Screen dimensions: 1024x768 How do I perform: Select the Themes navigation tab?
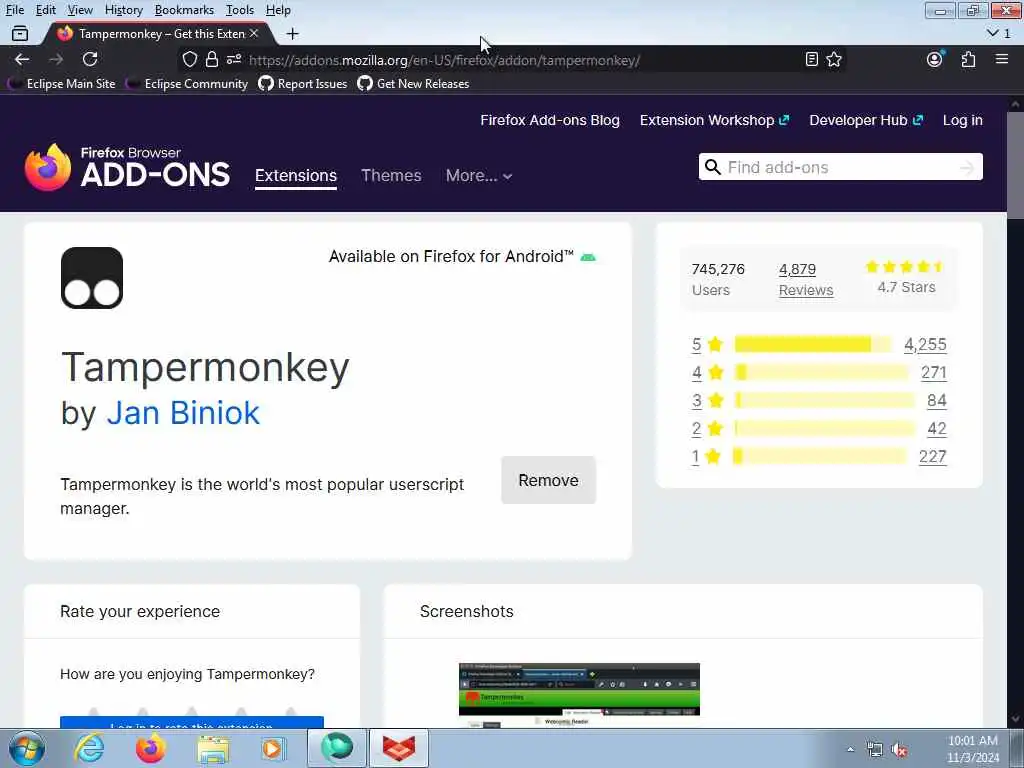point(391,176)
